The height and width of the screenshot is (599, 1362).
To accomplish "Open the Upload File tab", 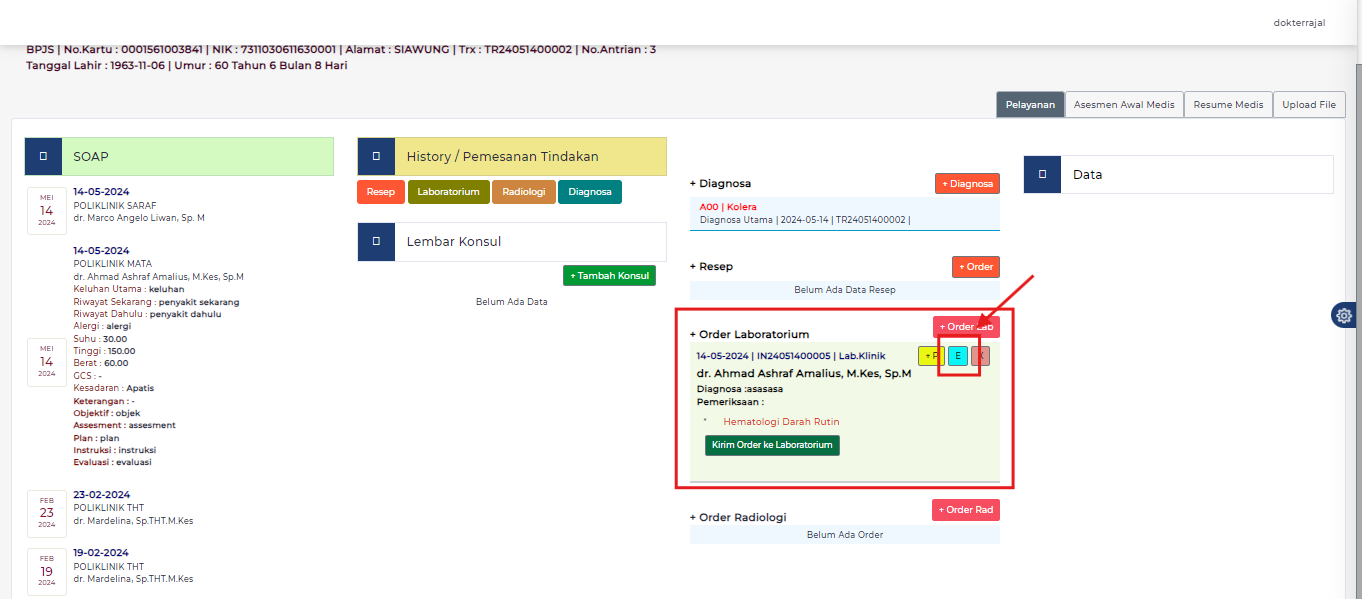I will 1309,105.
